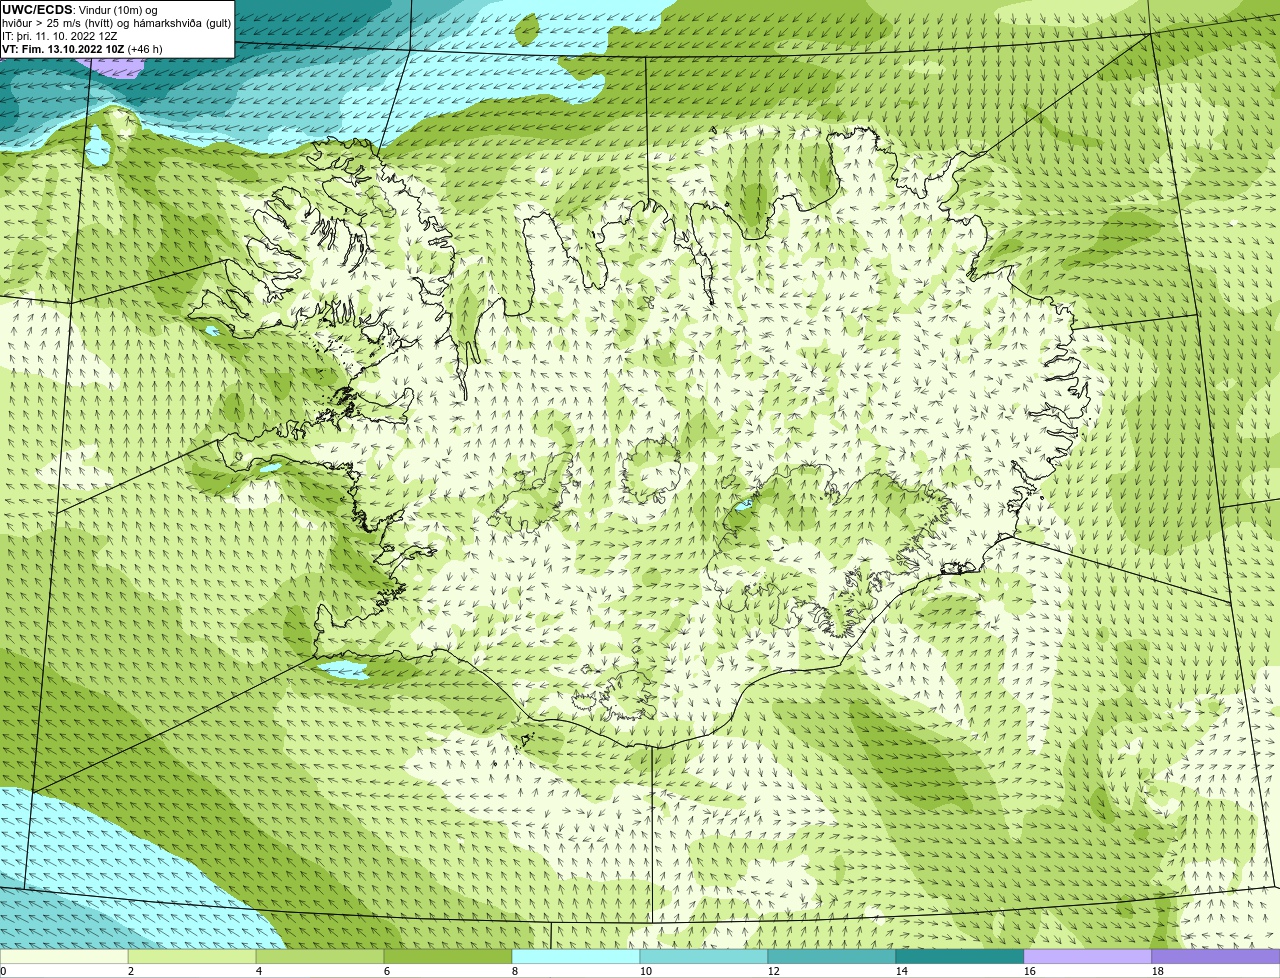Click the legend tick label '8'
Screen dimensions: 1280x978
[x=515, y=971]
